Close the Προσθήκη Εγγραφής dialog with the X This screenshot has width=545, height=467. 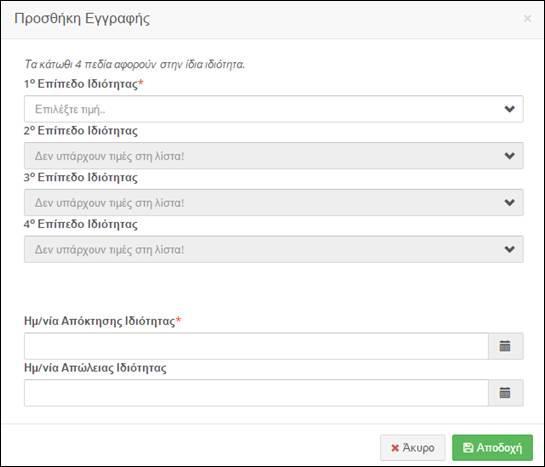click(x=527, y=18)
